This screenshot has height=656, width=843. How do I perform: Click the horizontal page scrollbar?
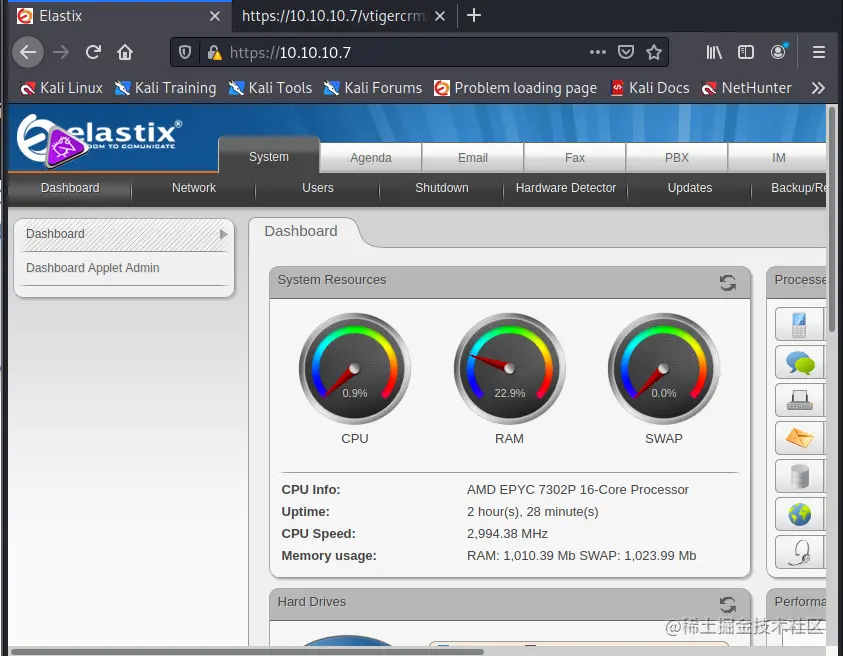click(x=247, y=652)
